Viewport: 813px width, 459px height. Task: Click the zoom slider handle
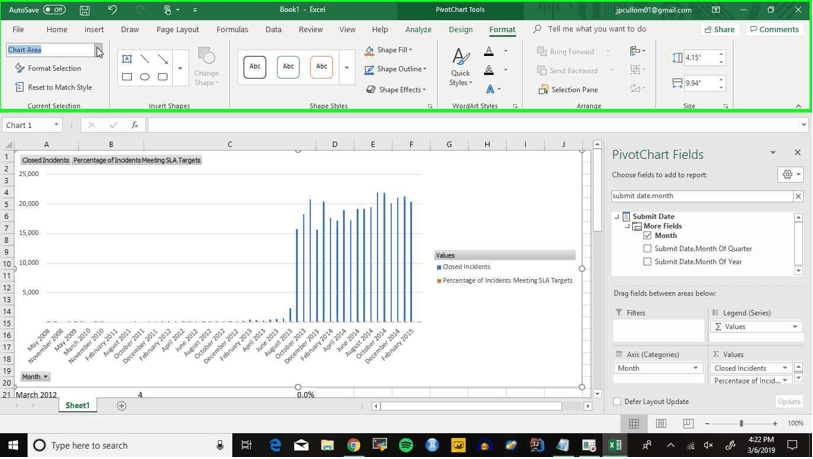point(741,424)
